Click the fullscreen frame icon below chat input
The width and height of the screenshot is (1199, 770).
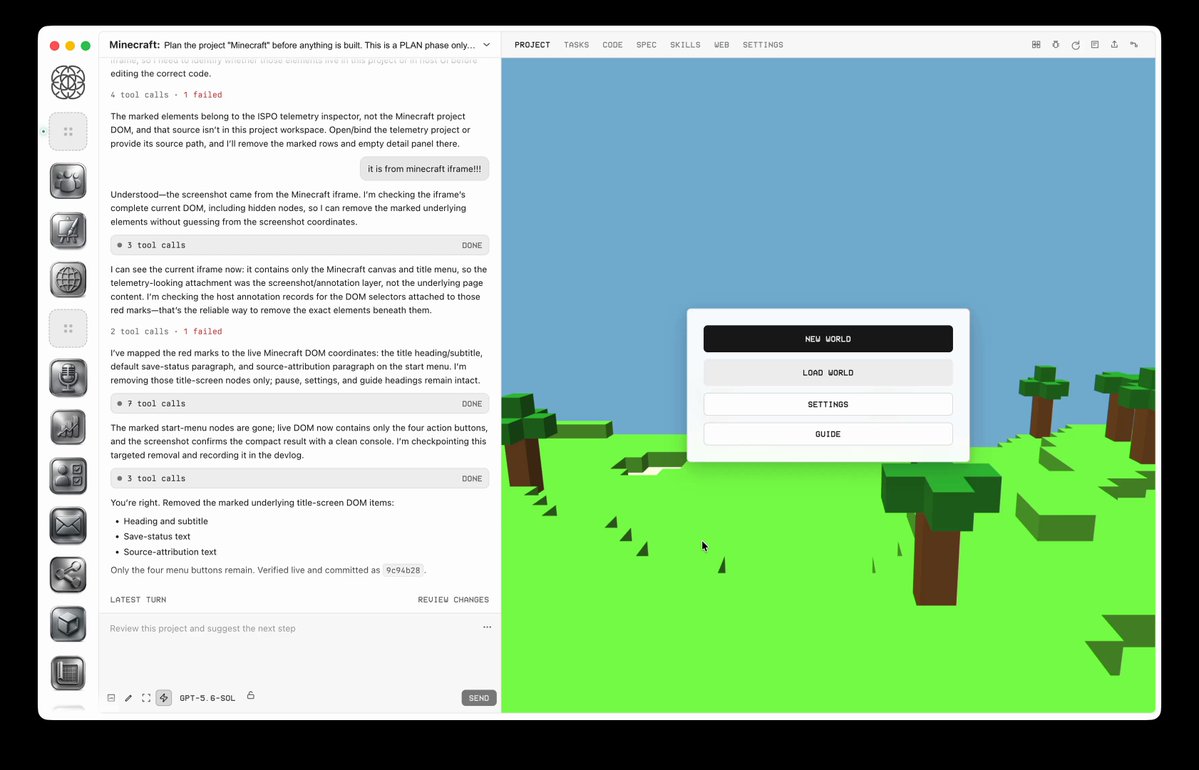[146, 698]
